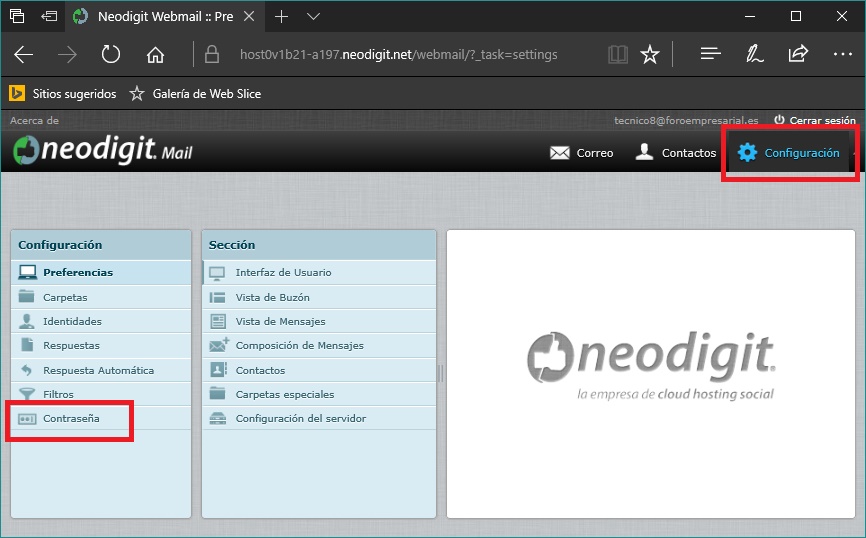Click the Configuración del servidor icon

[x=218, y=418]
